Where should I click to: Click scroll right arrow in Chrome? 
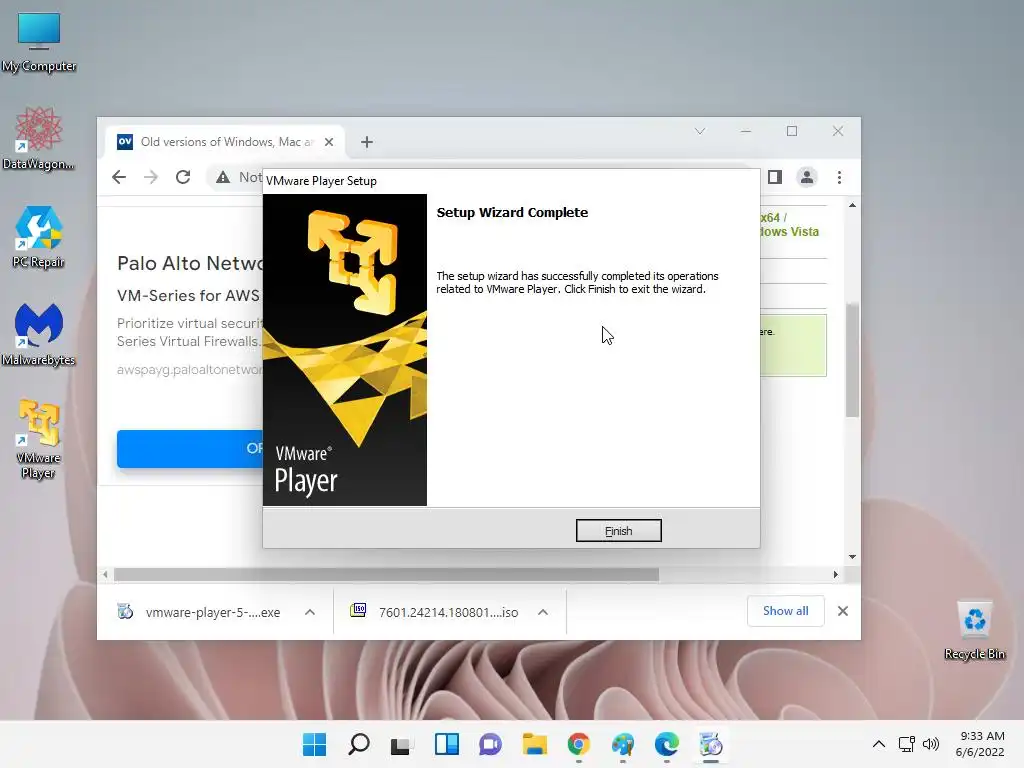836,575
